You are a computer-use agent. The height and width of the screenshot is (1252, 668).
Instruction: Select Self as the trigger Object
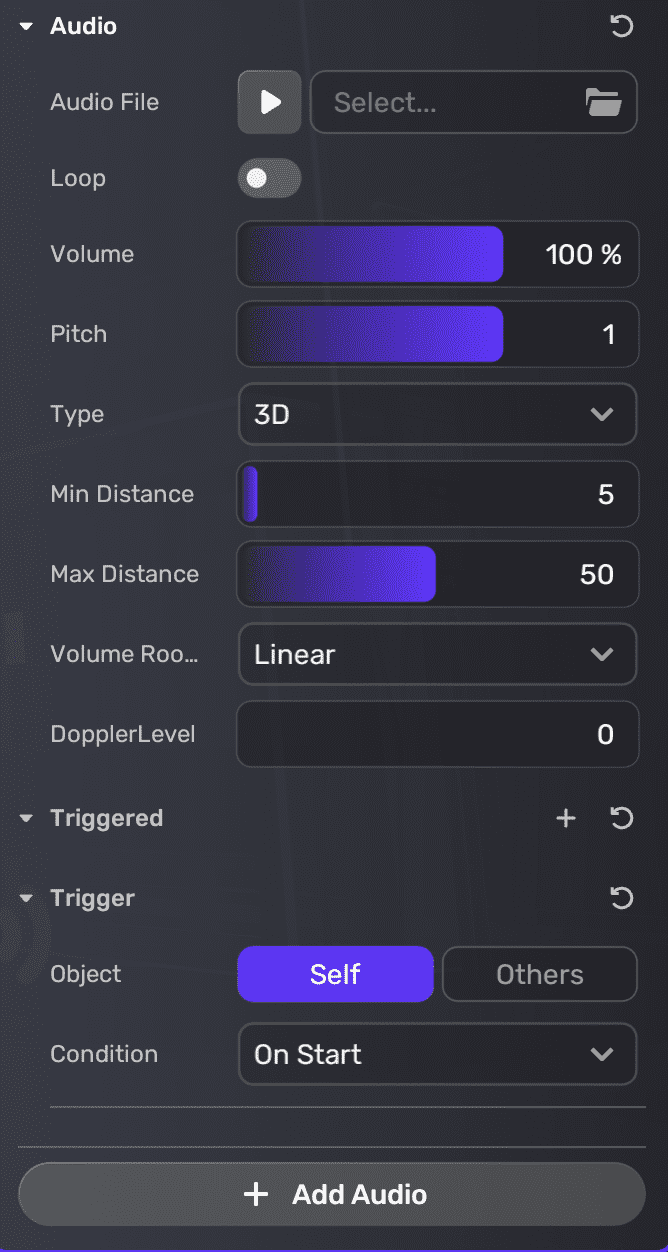point(335,974)
